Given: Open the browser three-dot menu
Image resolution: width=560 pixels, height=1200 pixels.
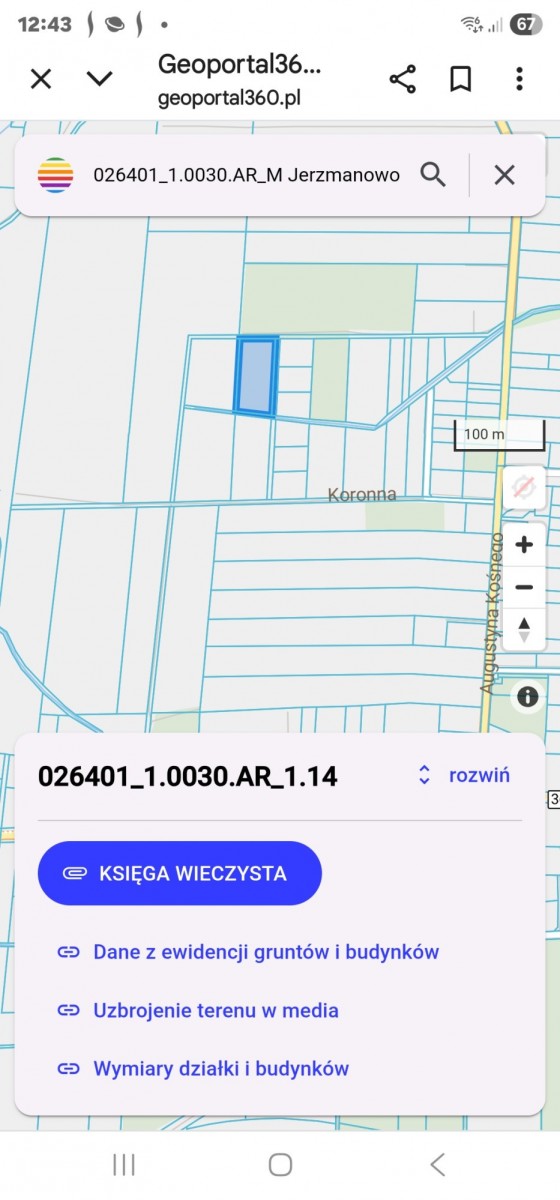Looking at the screenshot, I should point(519,79).
